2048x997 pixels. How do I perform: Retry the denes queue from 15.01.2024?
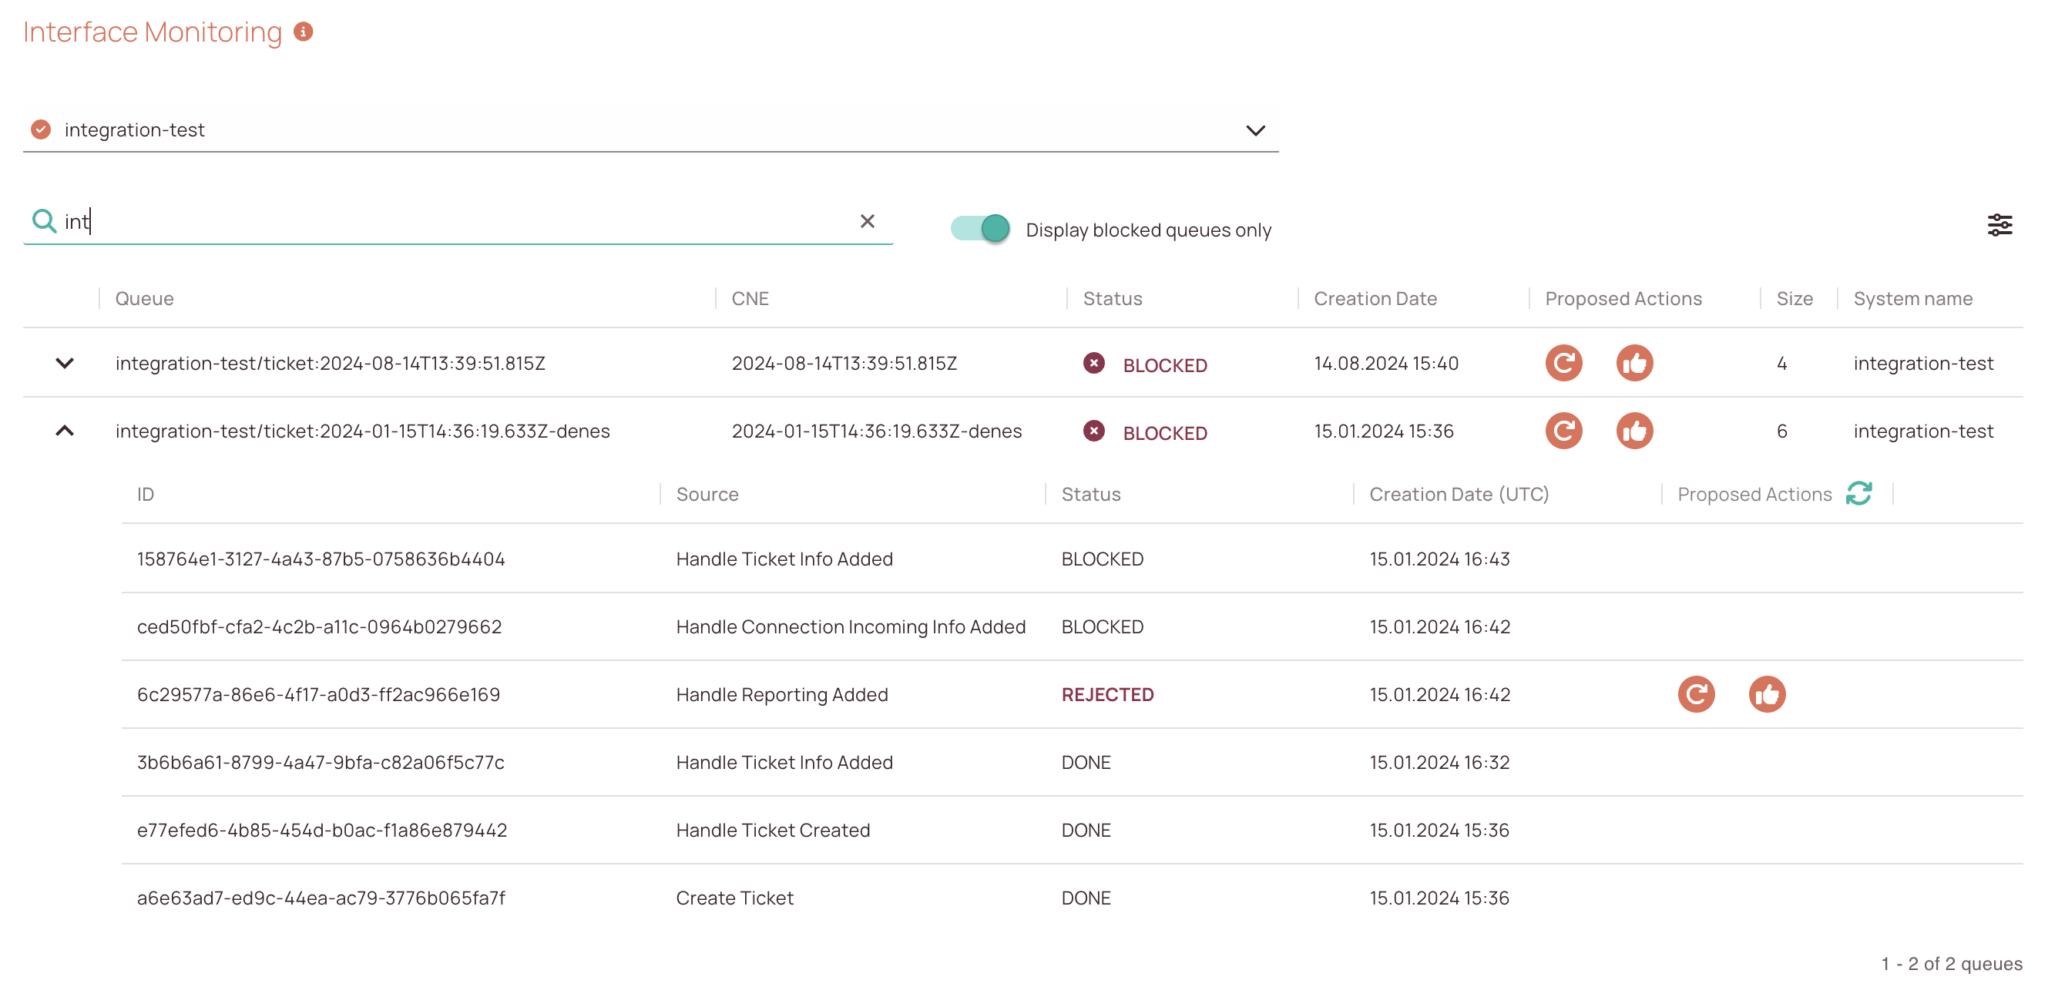(x=1563, y=431)
